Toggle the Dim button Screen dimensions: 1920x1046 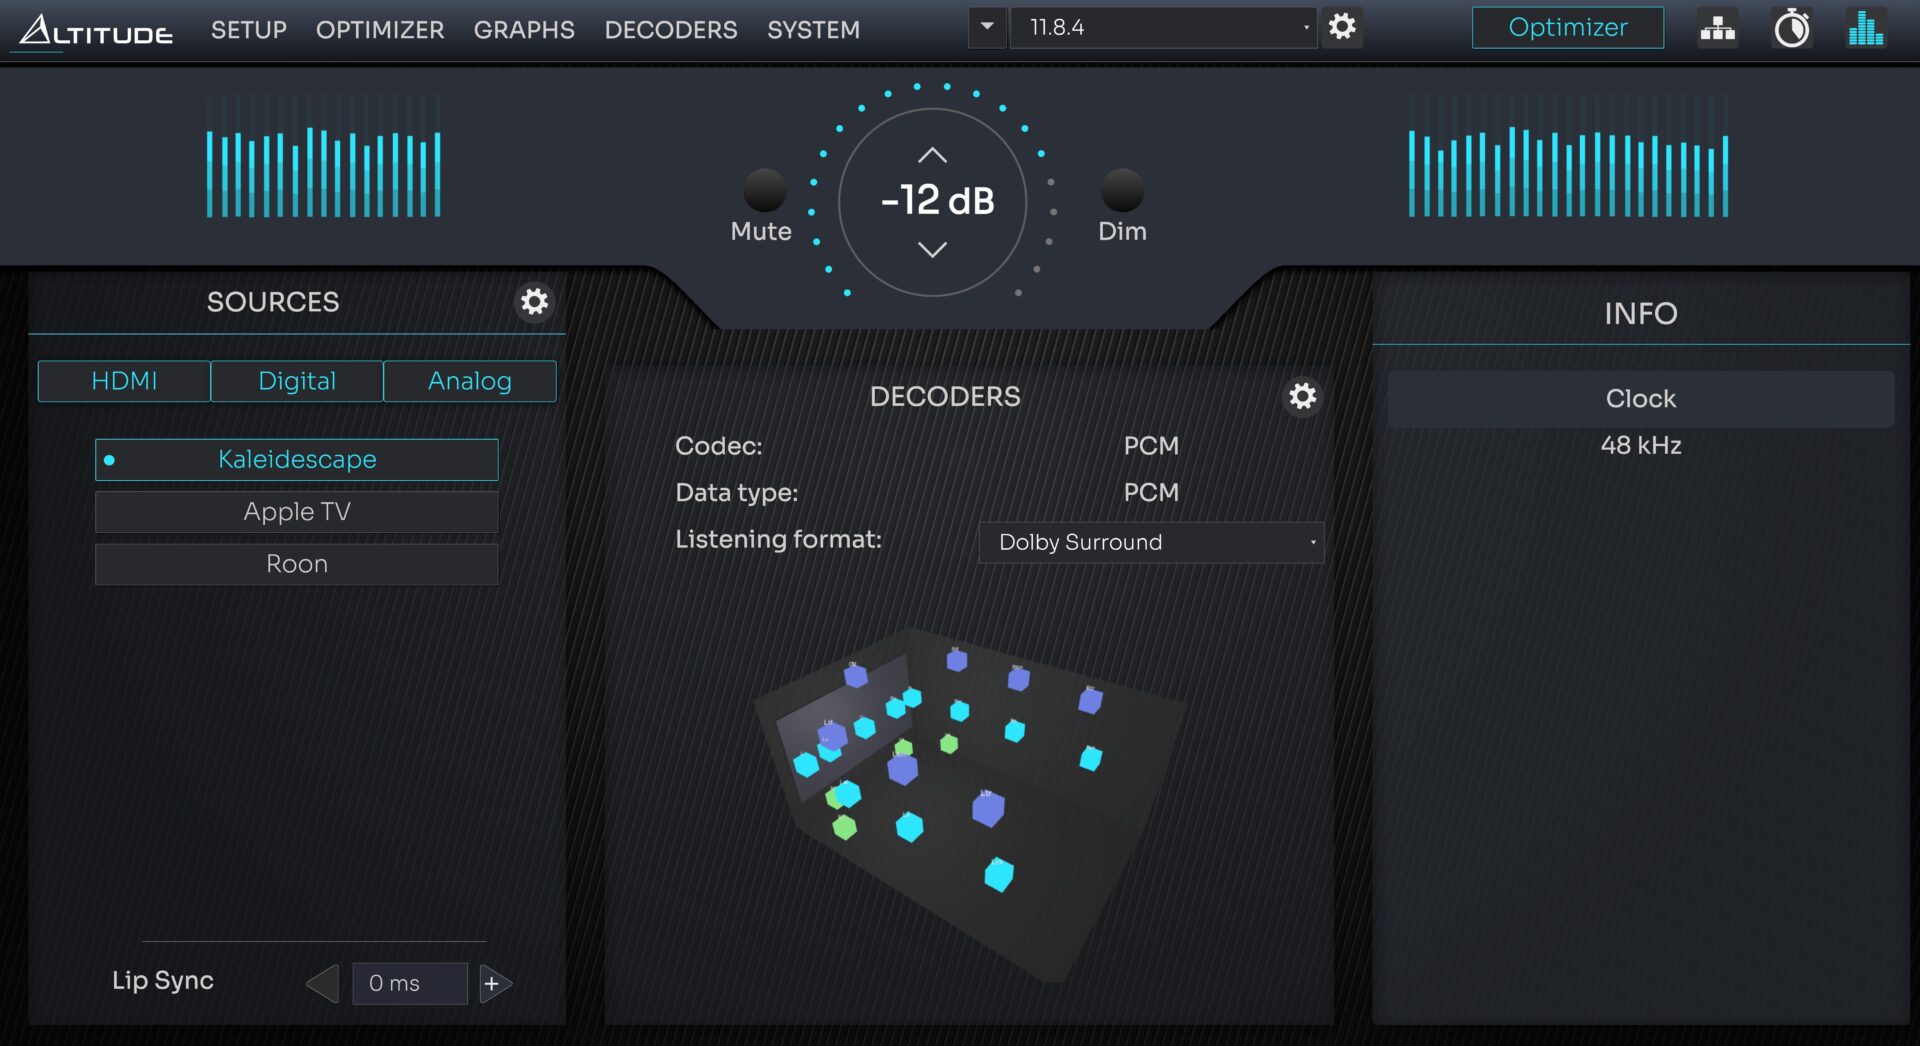pos(1122,190)
